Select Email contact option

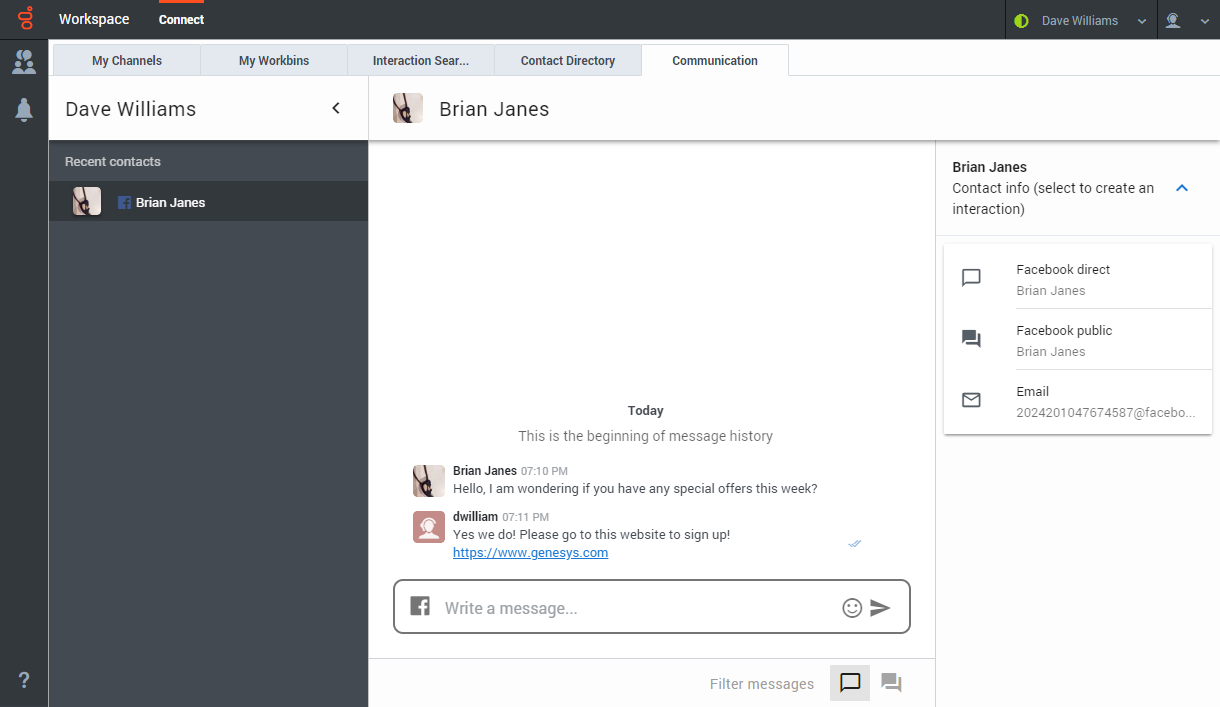click(x=1077, y=401)
